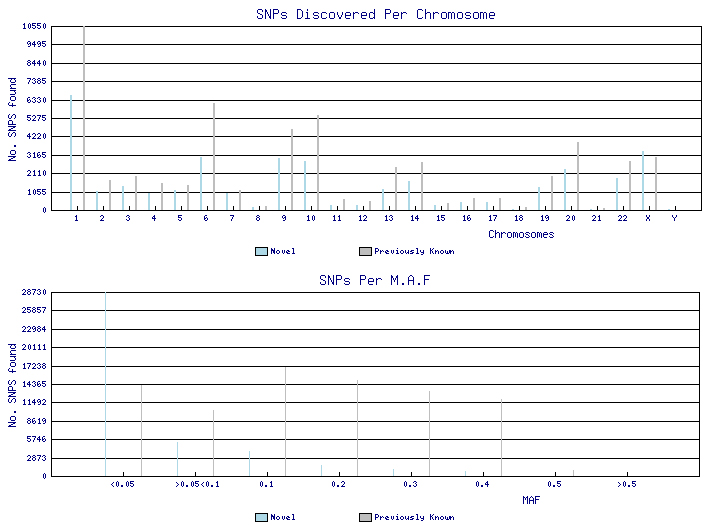Click the 'Chromosomes' x-axis label
The image size is (719, 527).
521,234
